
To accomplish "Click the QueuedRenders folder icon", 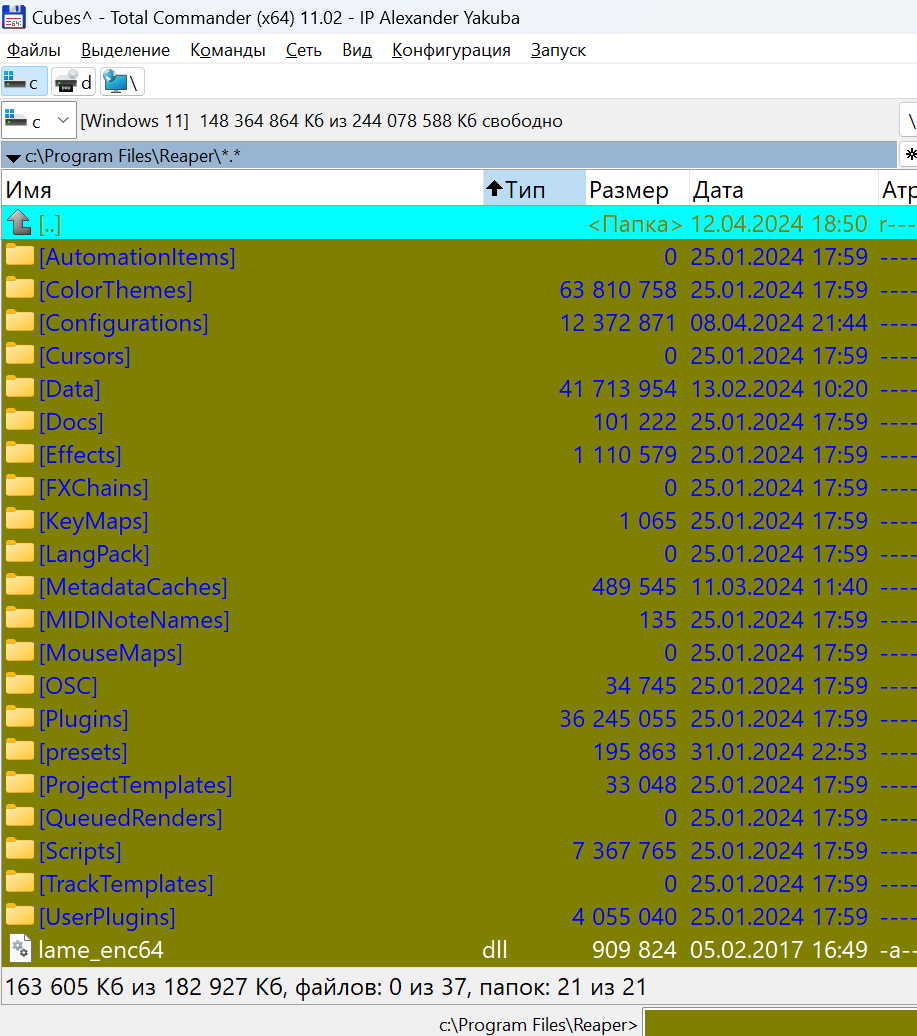I will [x=20, y=817].
